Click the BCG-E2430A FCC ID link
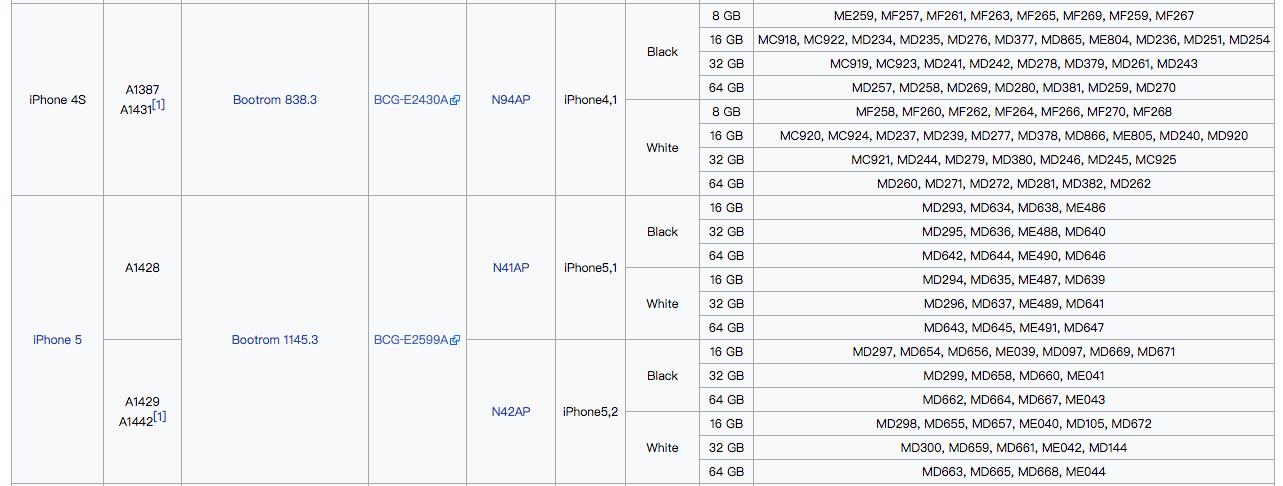 pyautogui.click(x=410, y=100)
